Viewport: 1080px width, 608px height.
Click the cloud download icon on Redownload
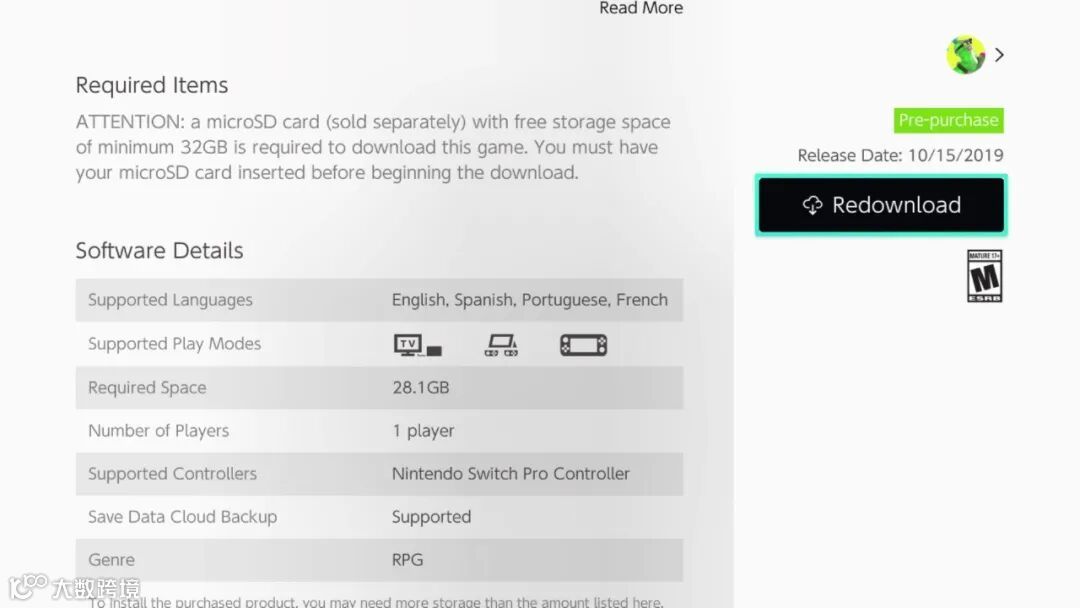point(813,205)
